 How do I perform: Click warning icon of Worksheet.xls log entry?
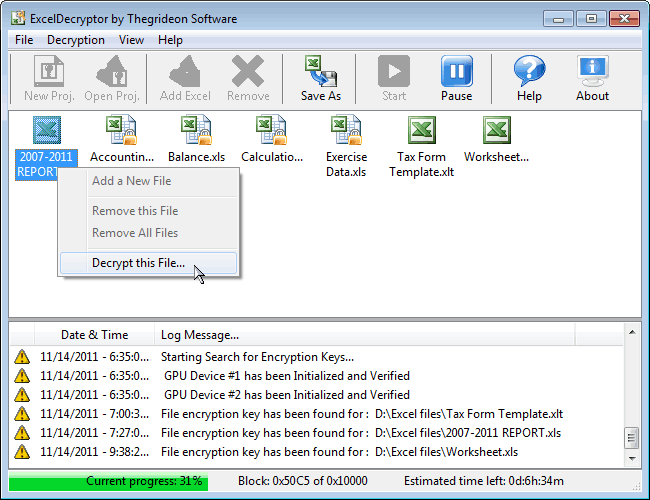coord(22,452)
